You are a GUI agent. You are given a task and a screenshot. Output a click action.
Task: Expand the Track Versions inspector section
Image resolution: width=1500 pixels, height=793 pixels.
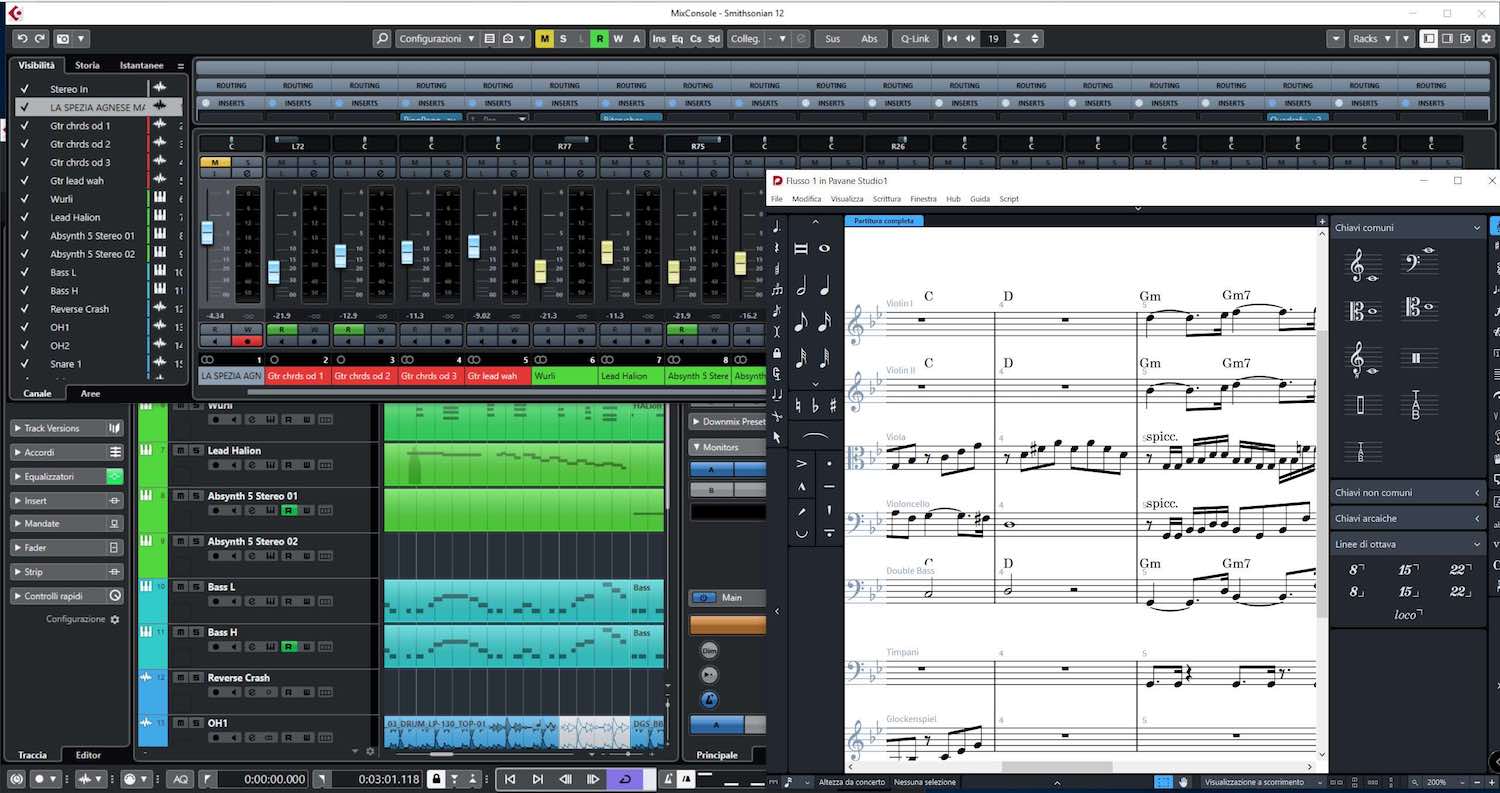pos(58,428)
